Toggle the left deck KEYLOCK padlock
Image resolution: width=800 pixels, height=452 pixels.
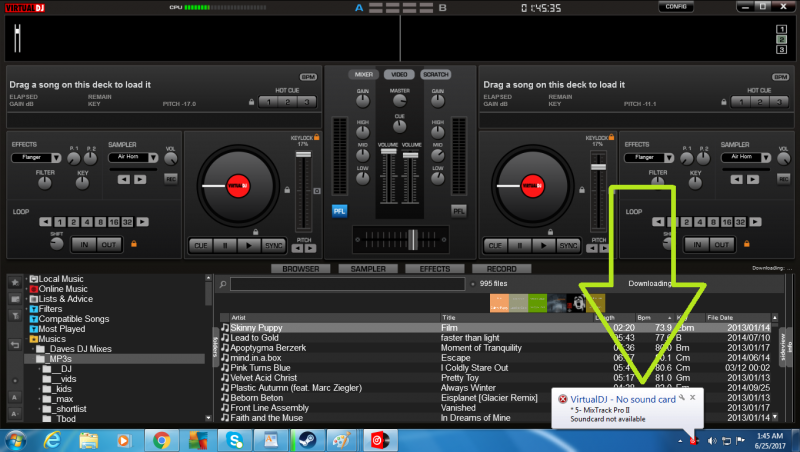317,137
